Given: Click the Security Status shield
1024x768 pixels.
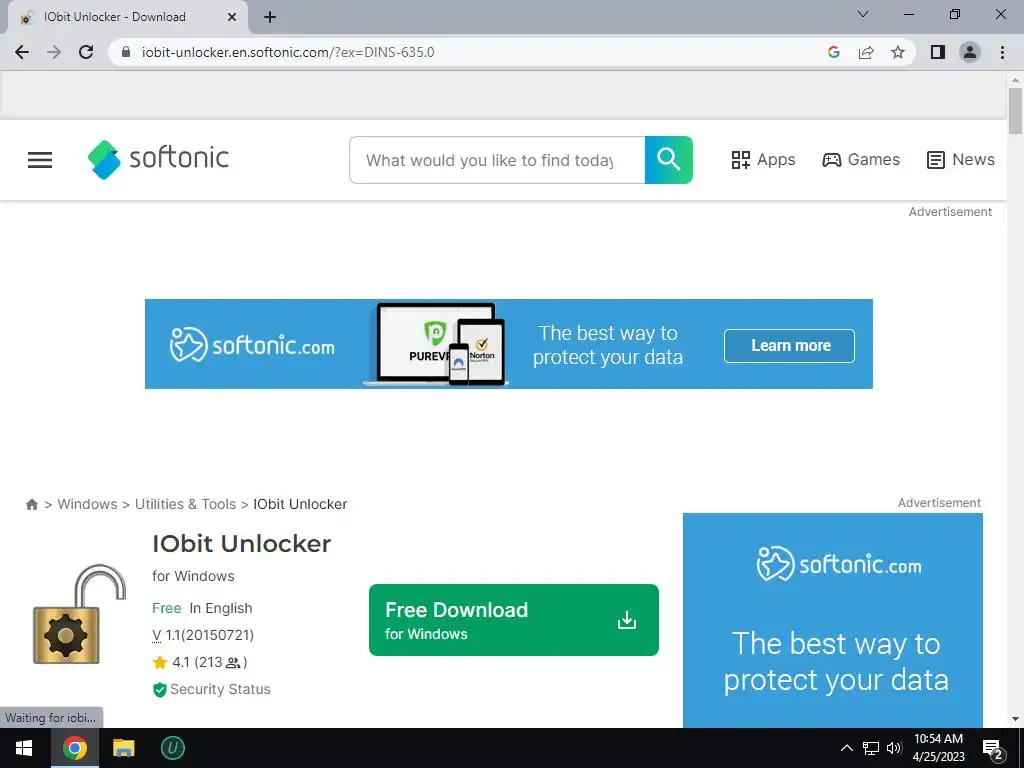Looking at the screenshot, I should [159, 690].
